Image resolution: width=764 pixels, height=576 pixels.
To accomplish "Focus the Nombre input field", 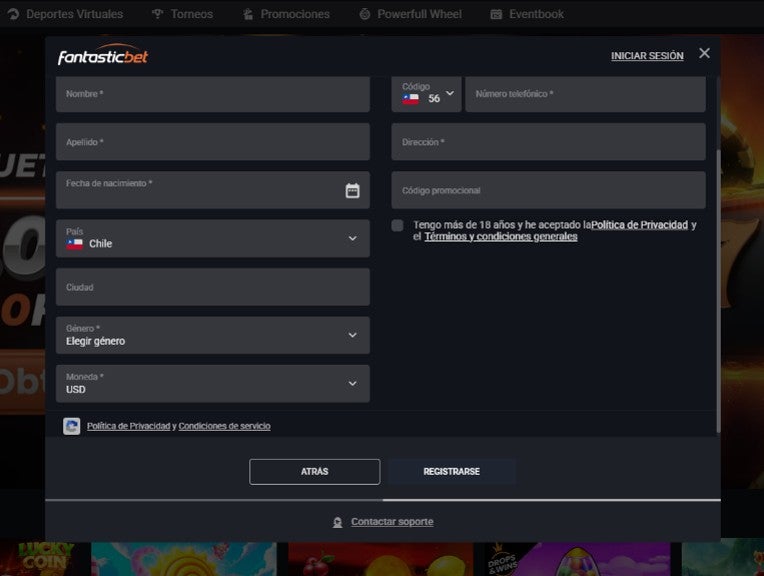I will [x=213, y=94].
